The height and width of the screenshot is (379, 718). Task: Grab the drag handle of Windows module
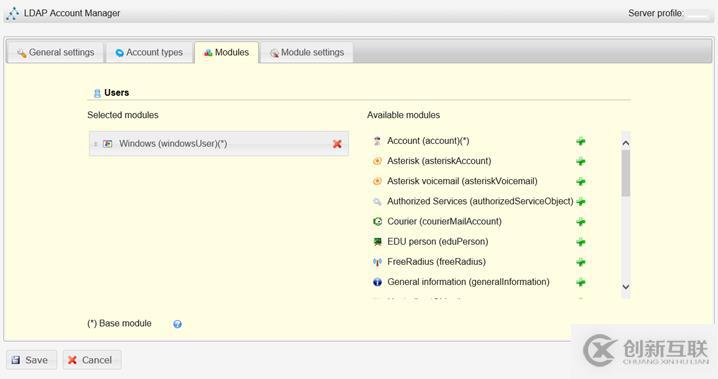tap(95, 144)
